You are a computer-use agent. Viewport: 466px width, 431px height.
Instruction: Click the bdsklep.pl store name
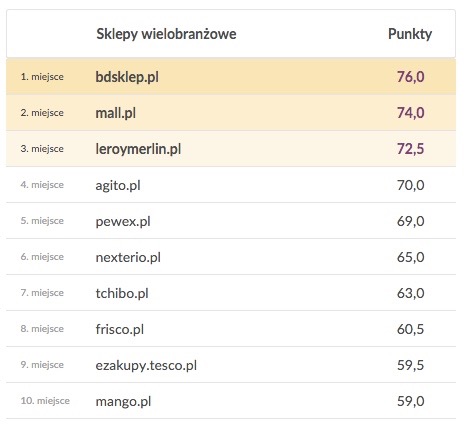point(127,77)
